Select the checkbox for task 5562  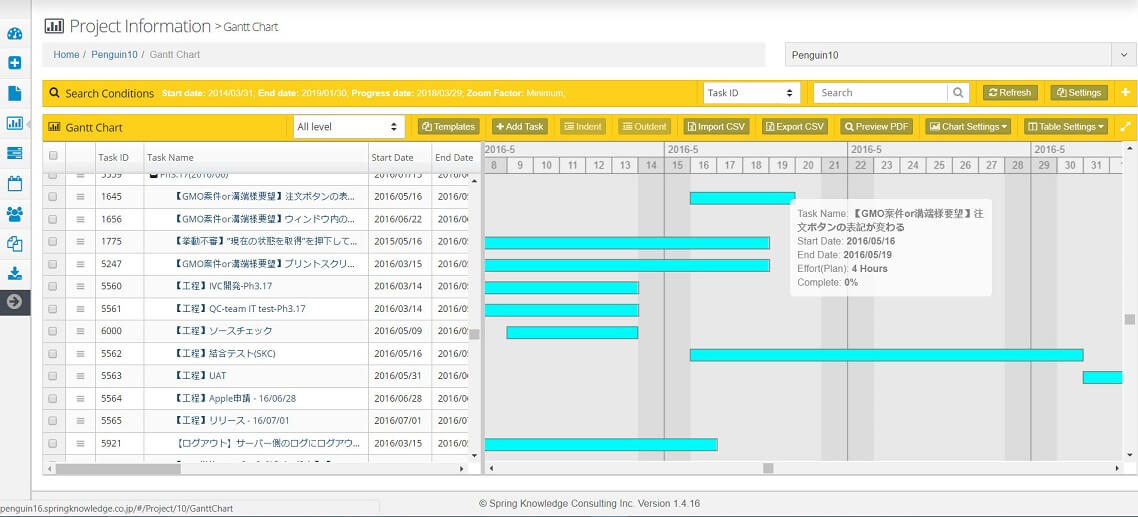[x=53, y=354]
